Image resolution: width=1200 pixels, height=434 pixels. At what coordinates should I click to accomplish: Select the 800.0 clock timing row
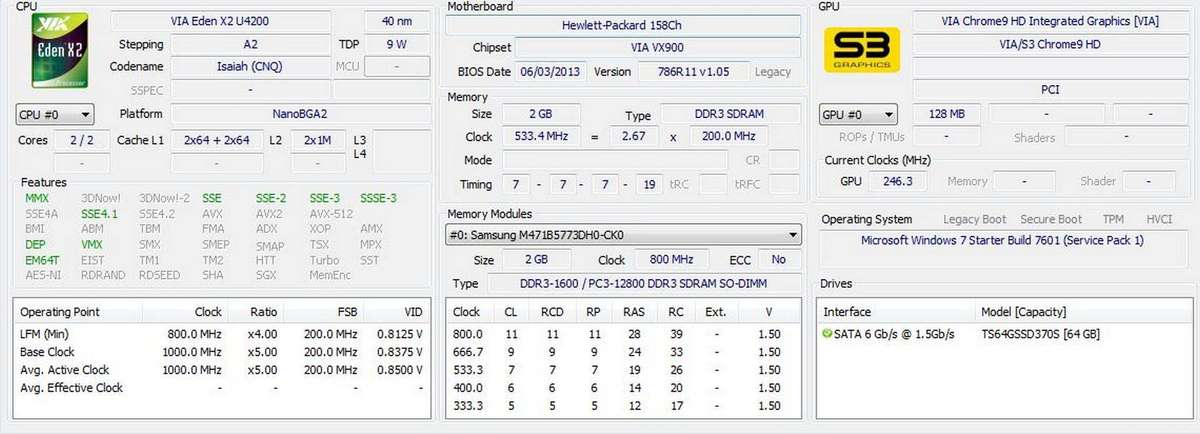[624, 334]
